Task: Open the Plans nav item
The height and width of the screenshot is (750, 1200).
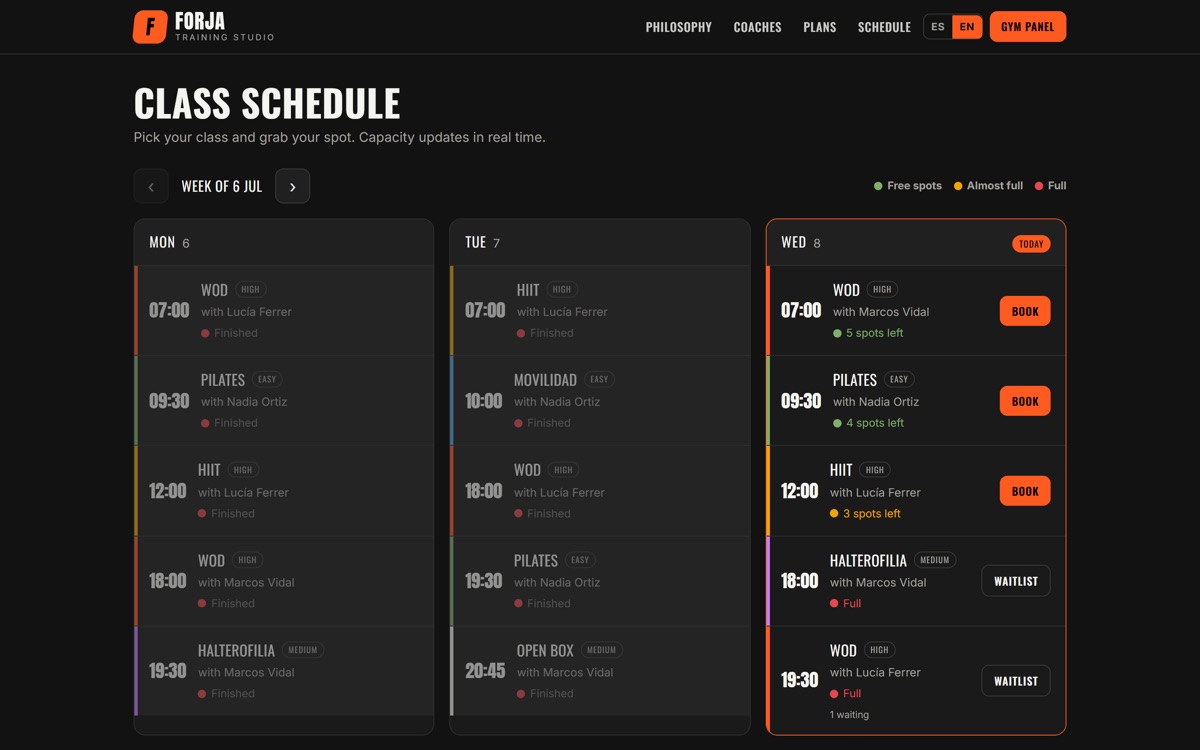Action: [x=820, y=27]
